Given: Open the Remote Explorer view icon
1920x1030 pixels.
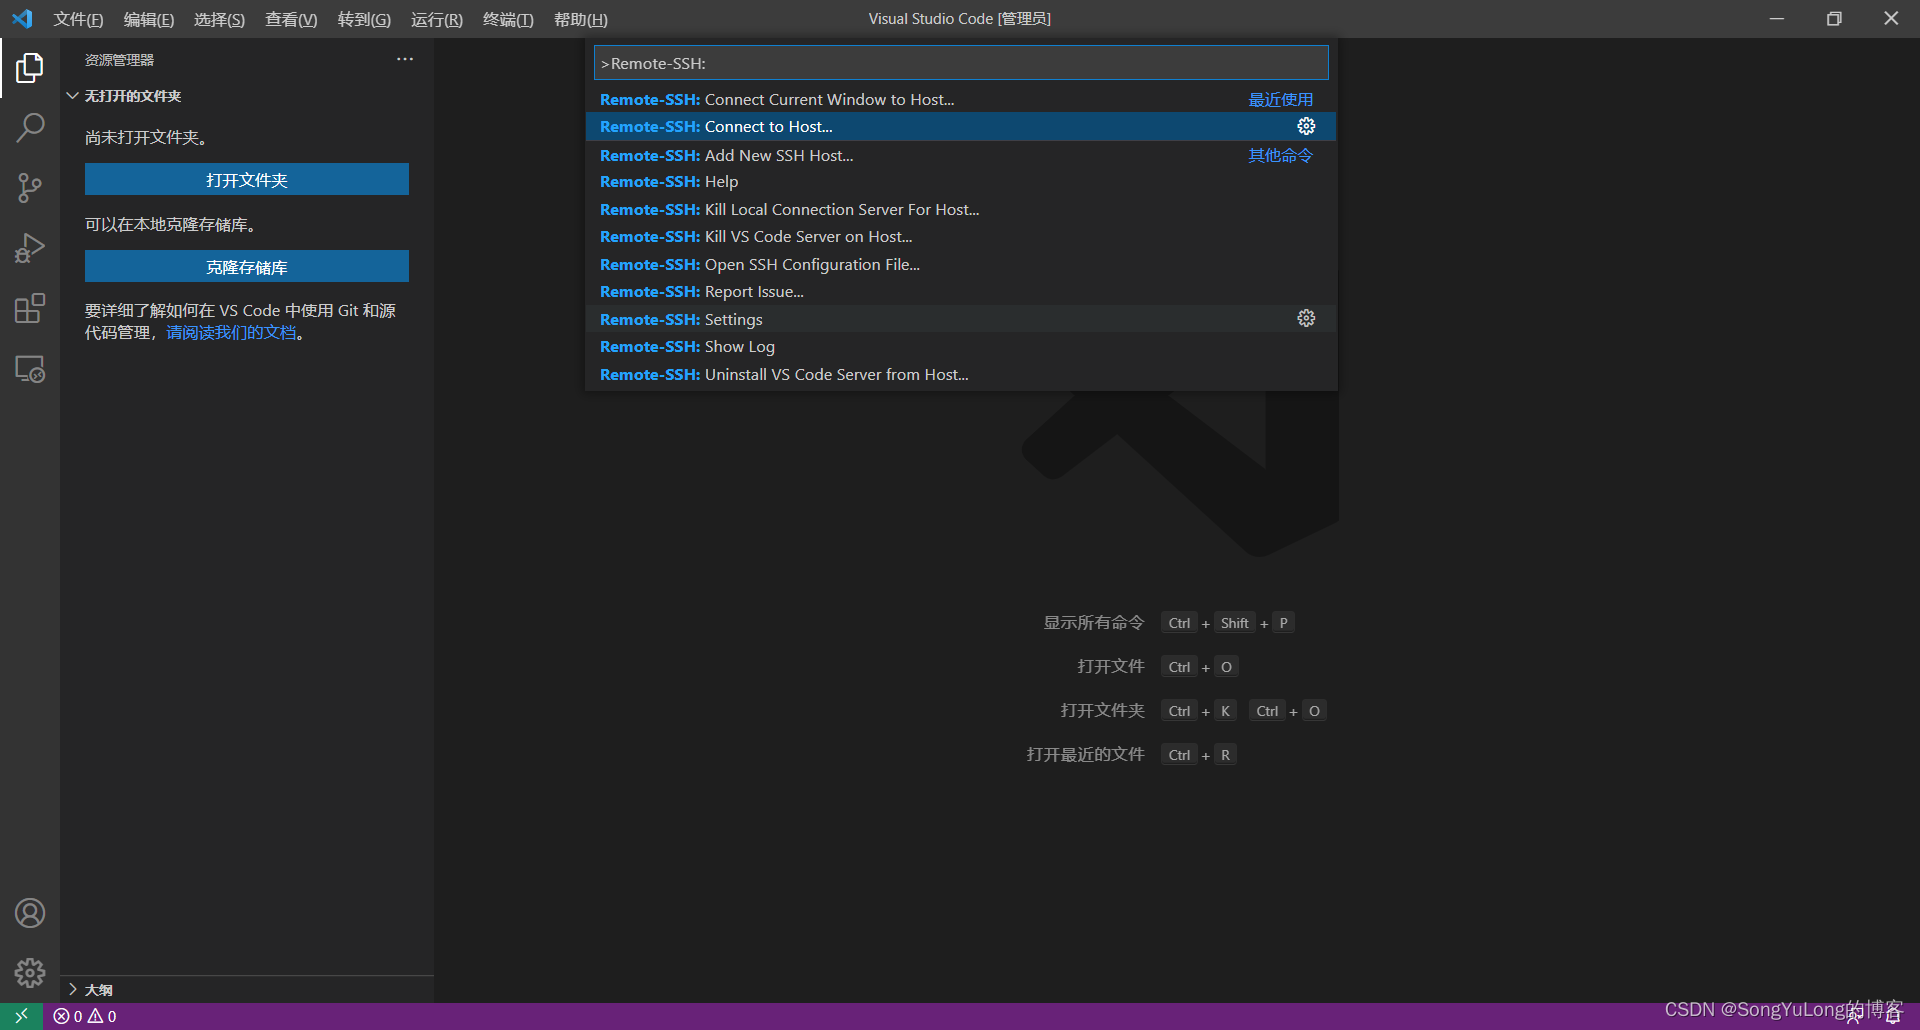Looking at the screenshot, I should pos(30,369).
